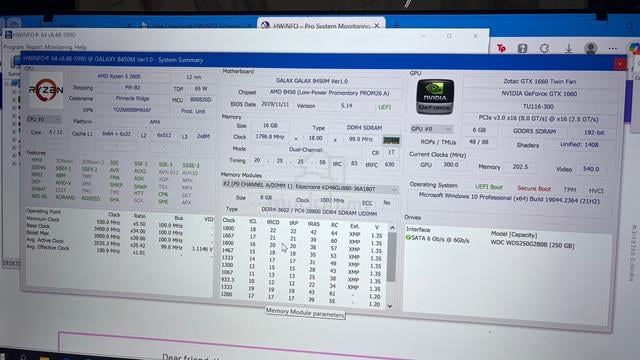Minimize the HWiNFO main window

click(423, 36)
